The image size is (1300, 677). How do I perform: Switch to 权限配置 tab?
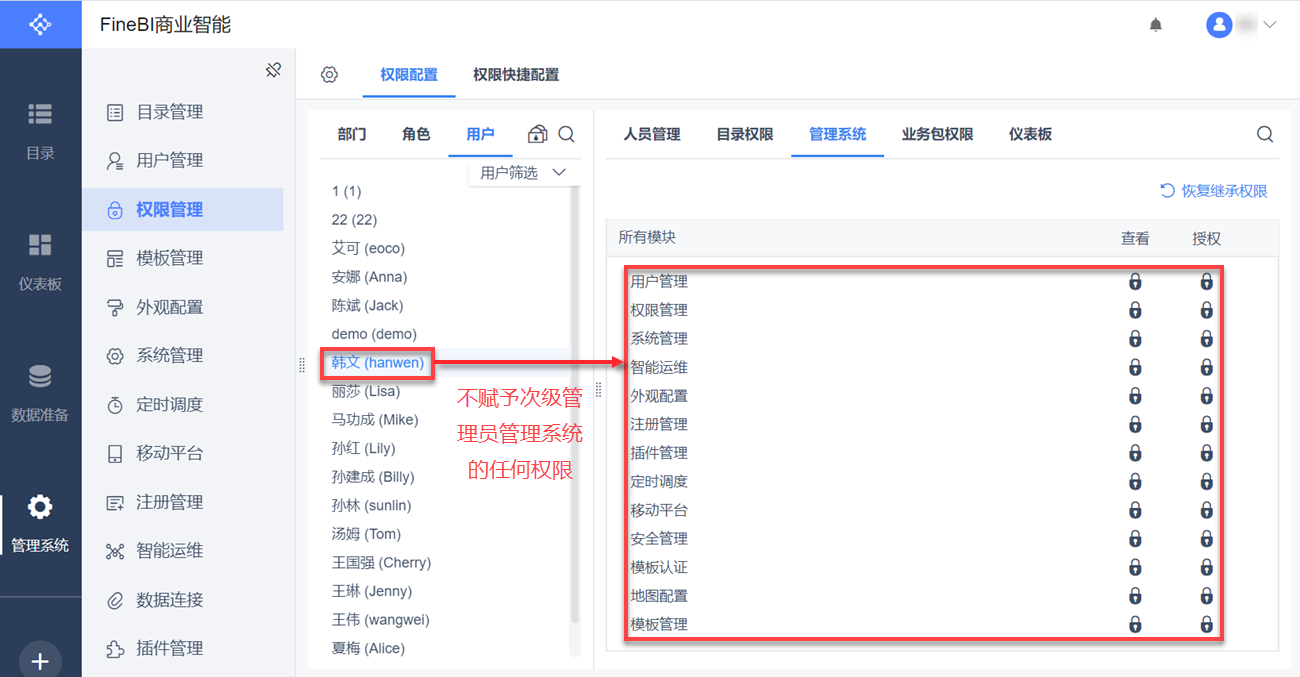click(x=409, y=75)
